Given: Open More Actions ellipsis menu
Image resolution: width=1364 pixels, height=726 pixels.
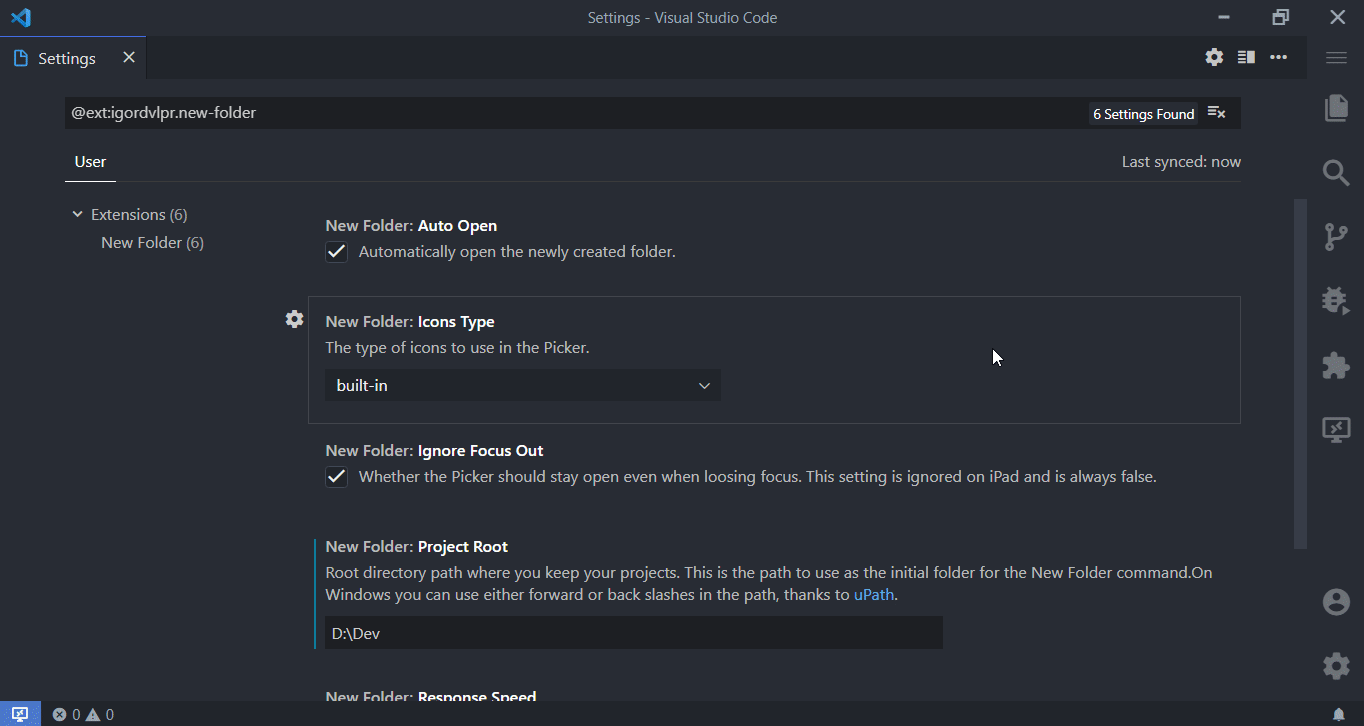Looking at the screenshot, I should pos(1278,57).
